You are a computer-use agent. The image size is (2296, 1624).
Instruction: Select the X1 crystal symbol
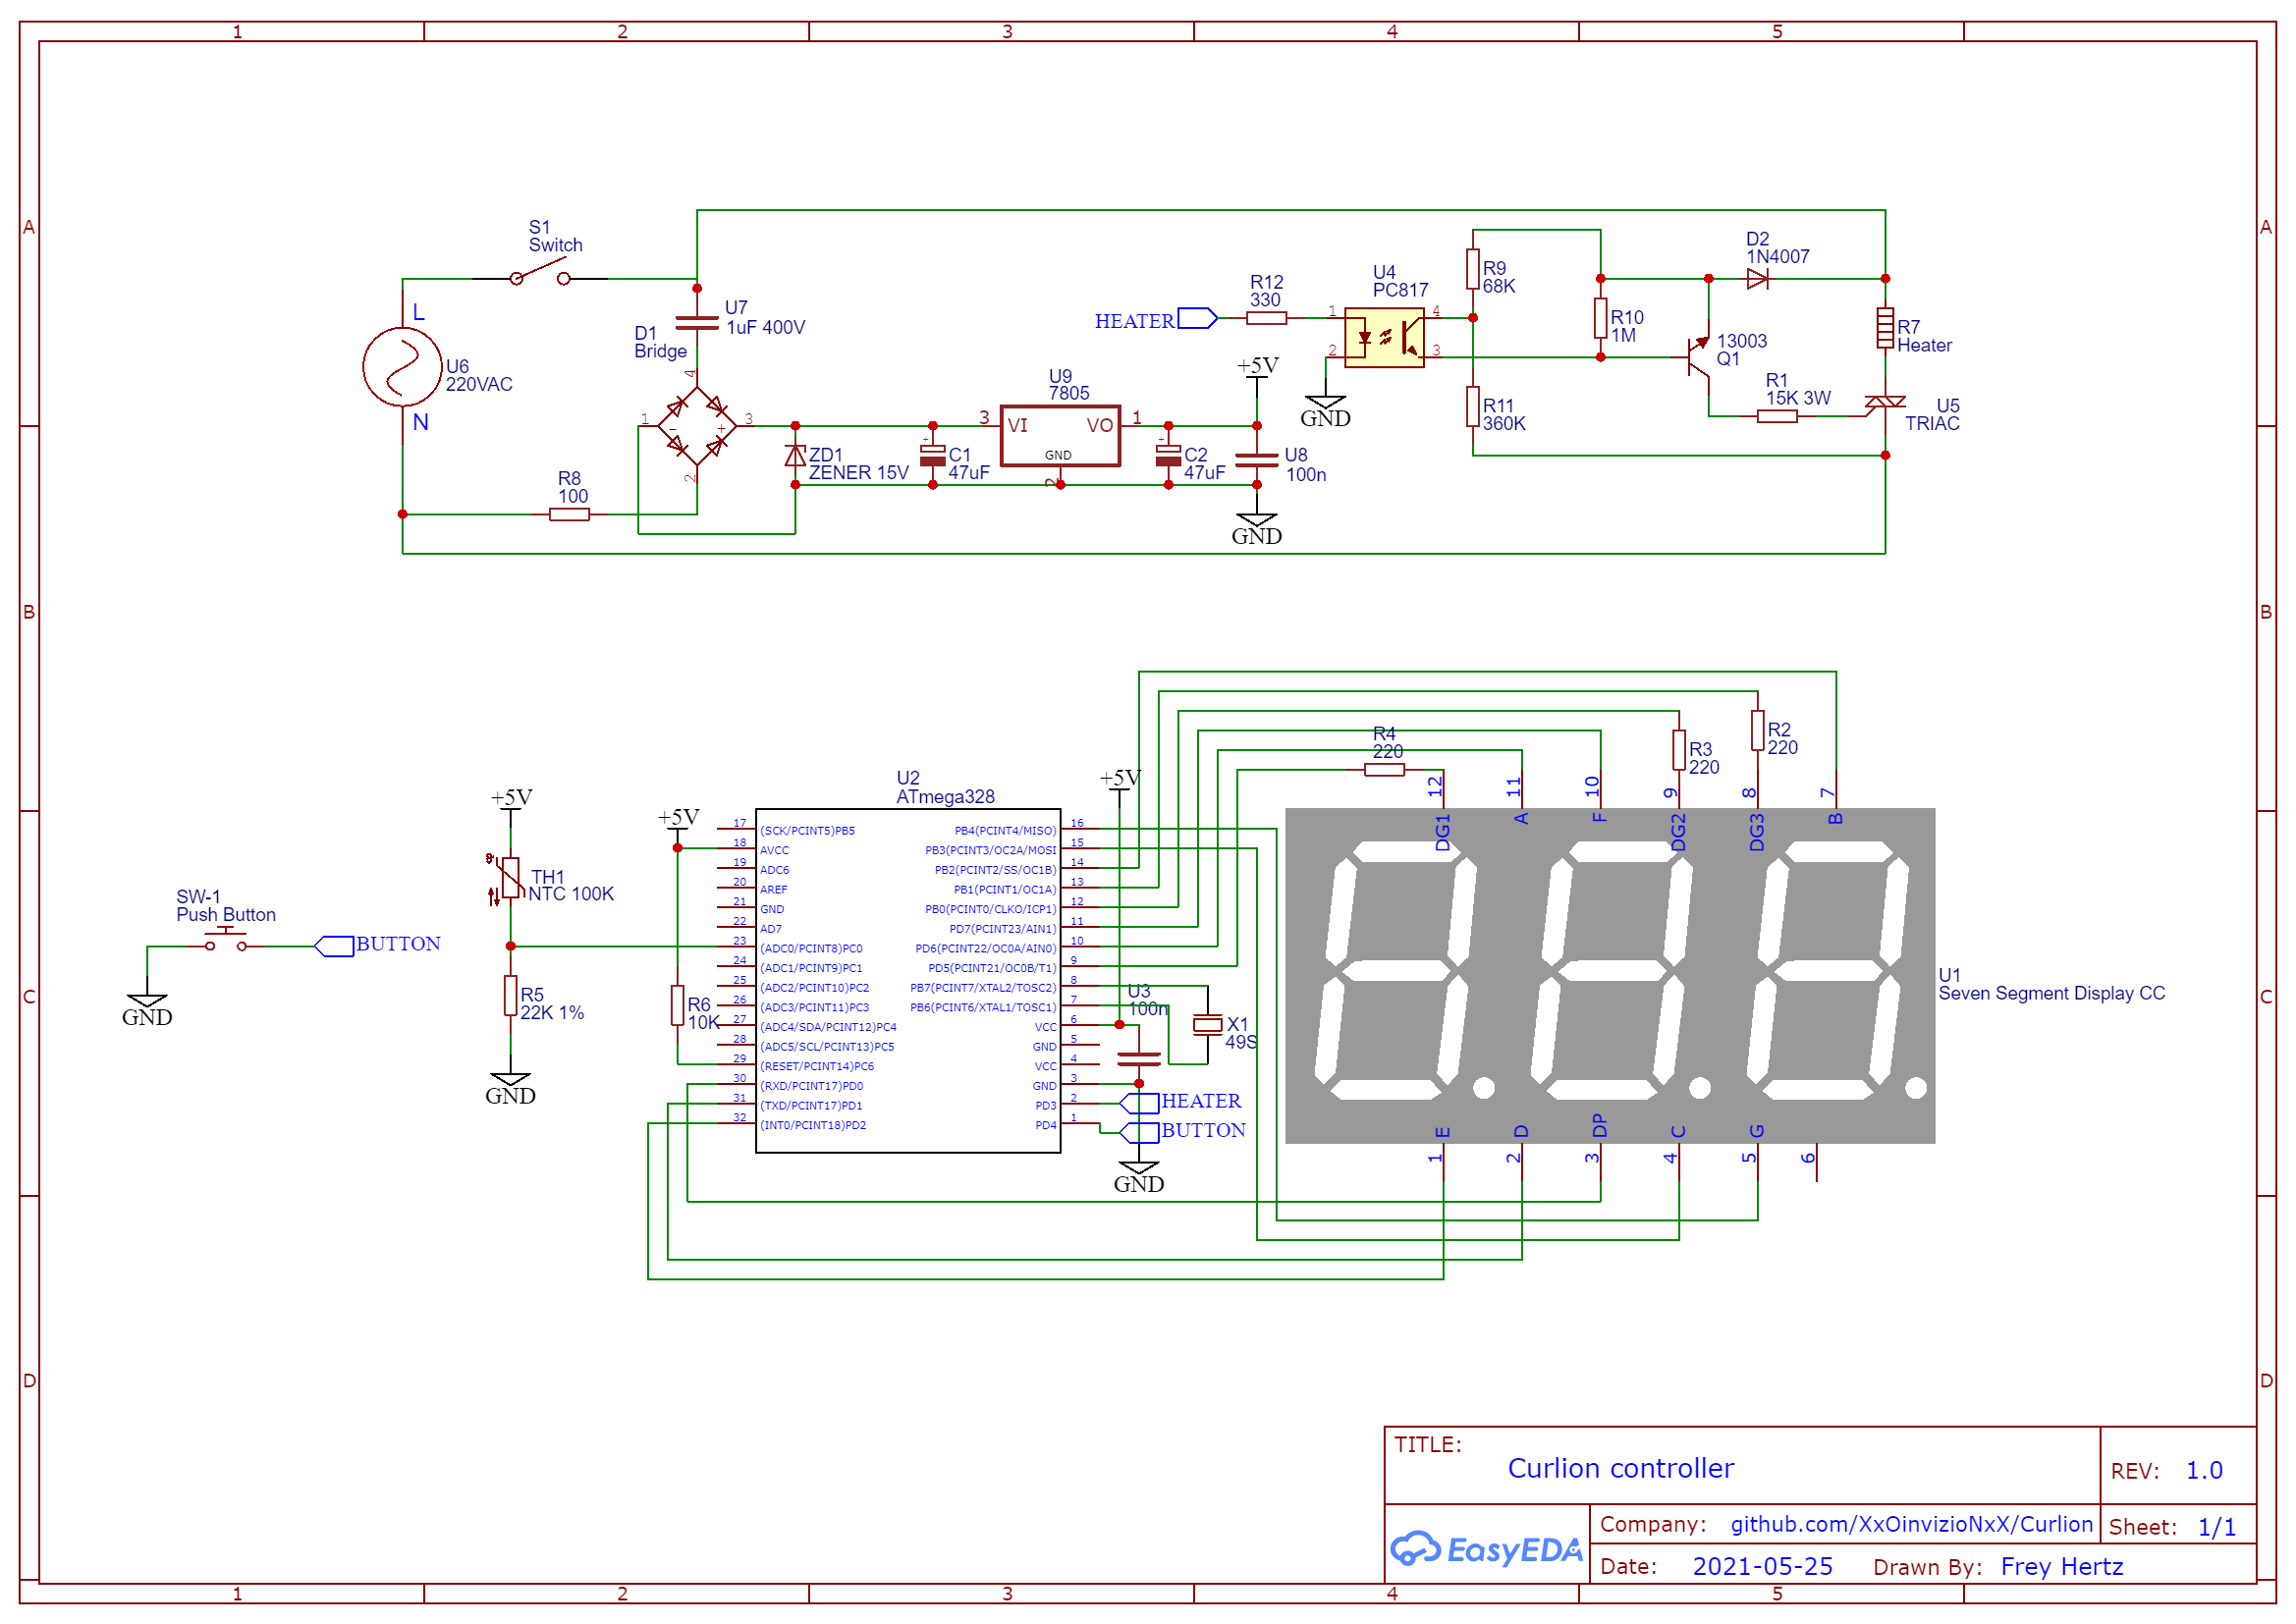[x=1208, y=1024]
